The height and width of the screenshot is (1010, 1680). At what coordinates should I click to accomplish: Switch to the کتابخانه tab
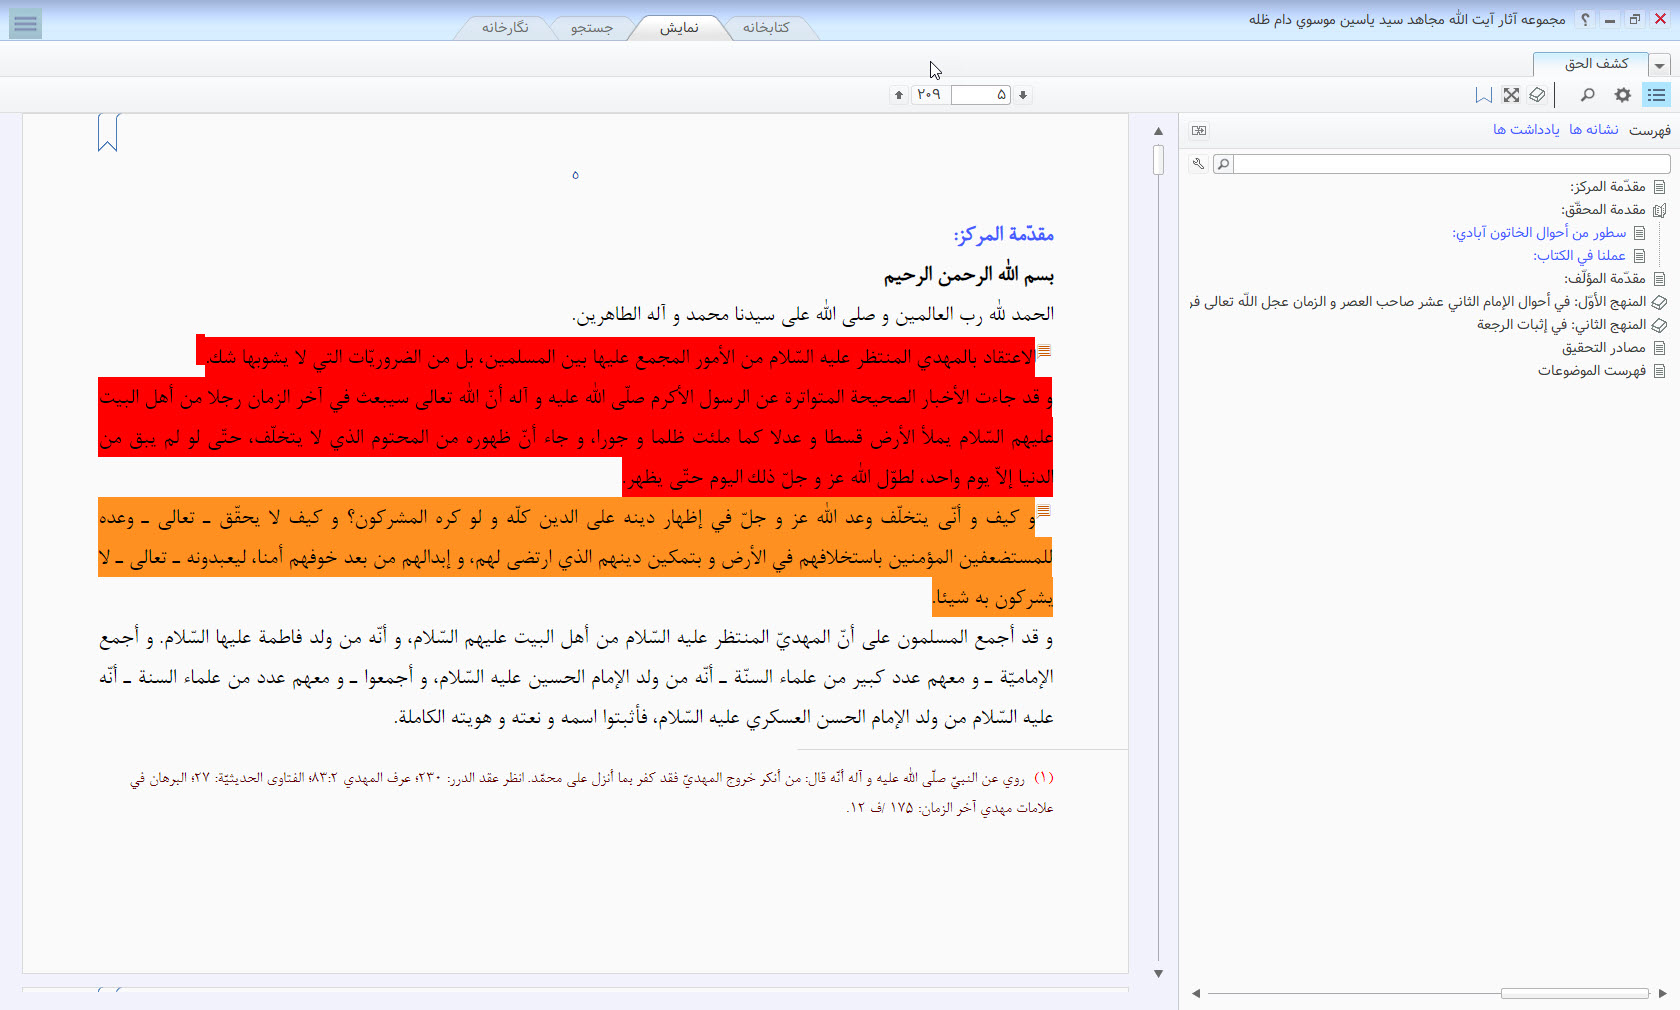(766, 28)
